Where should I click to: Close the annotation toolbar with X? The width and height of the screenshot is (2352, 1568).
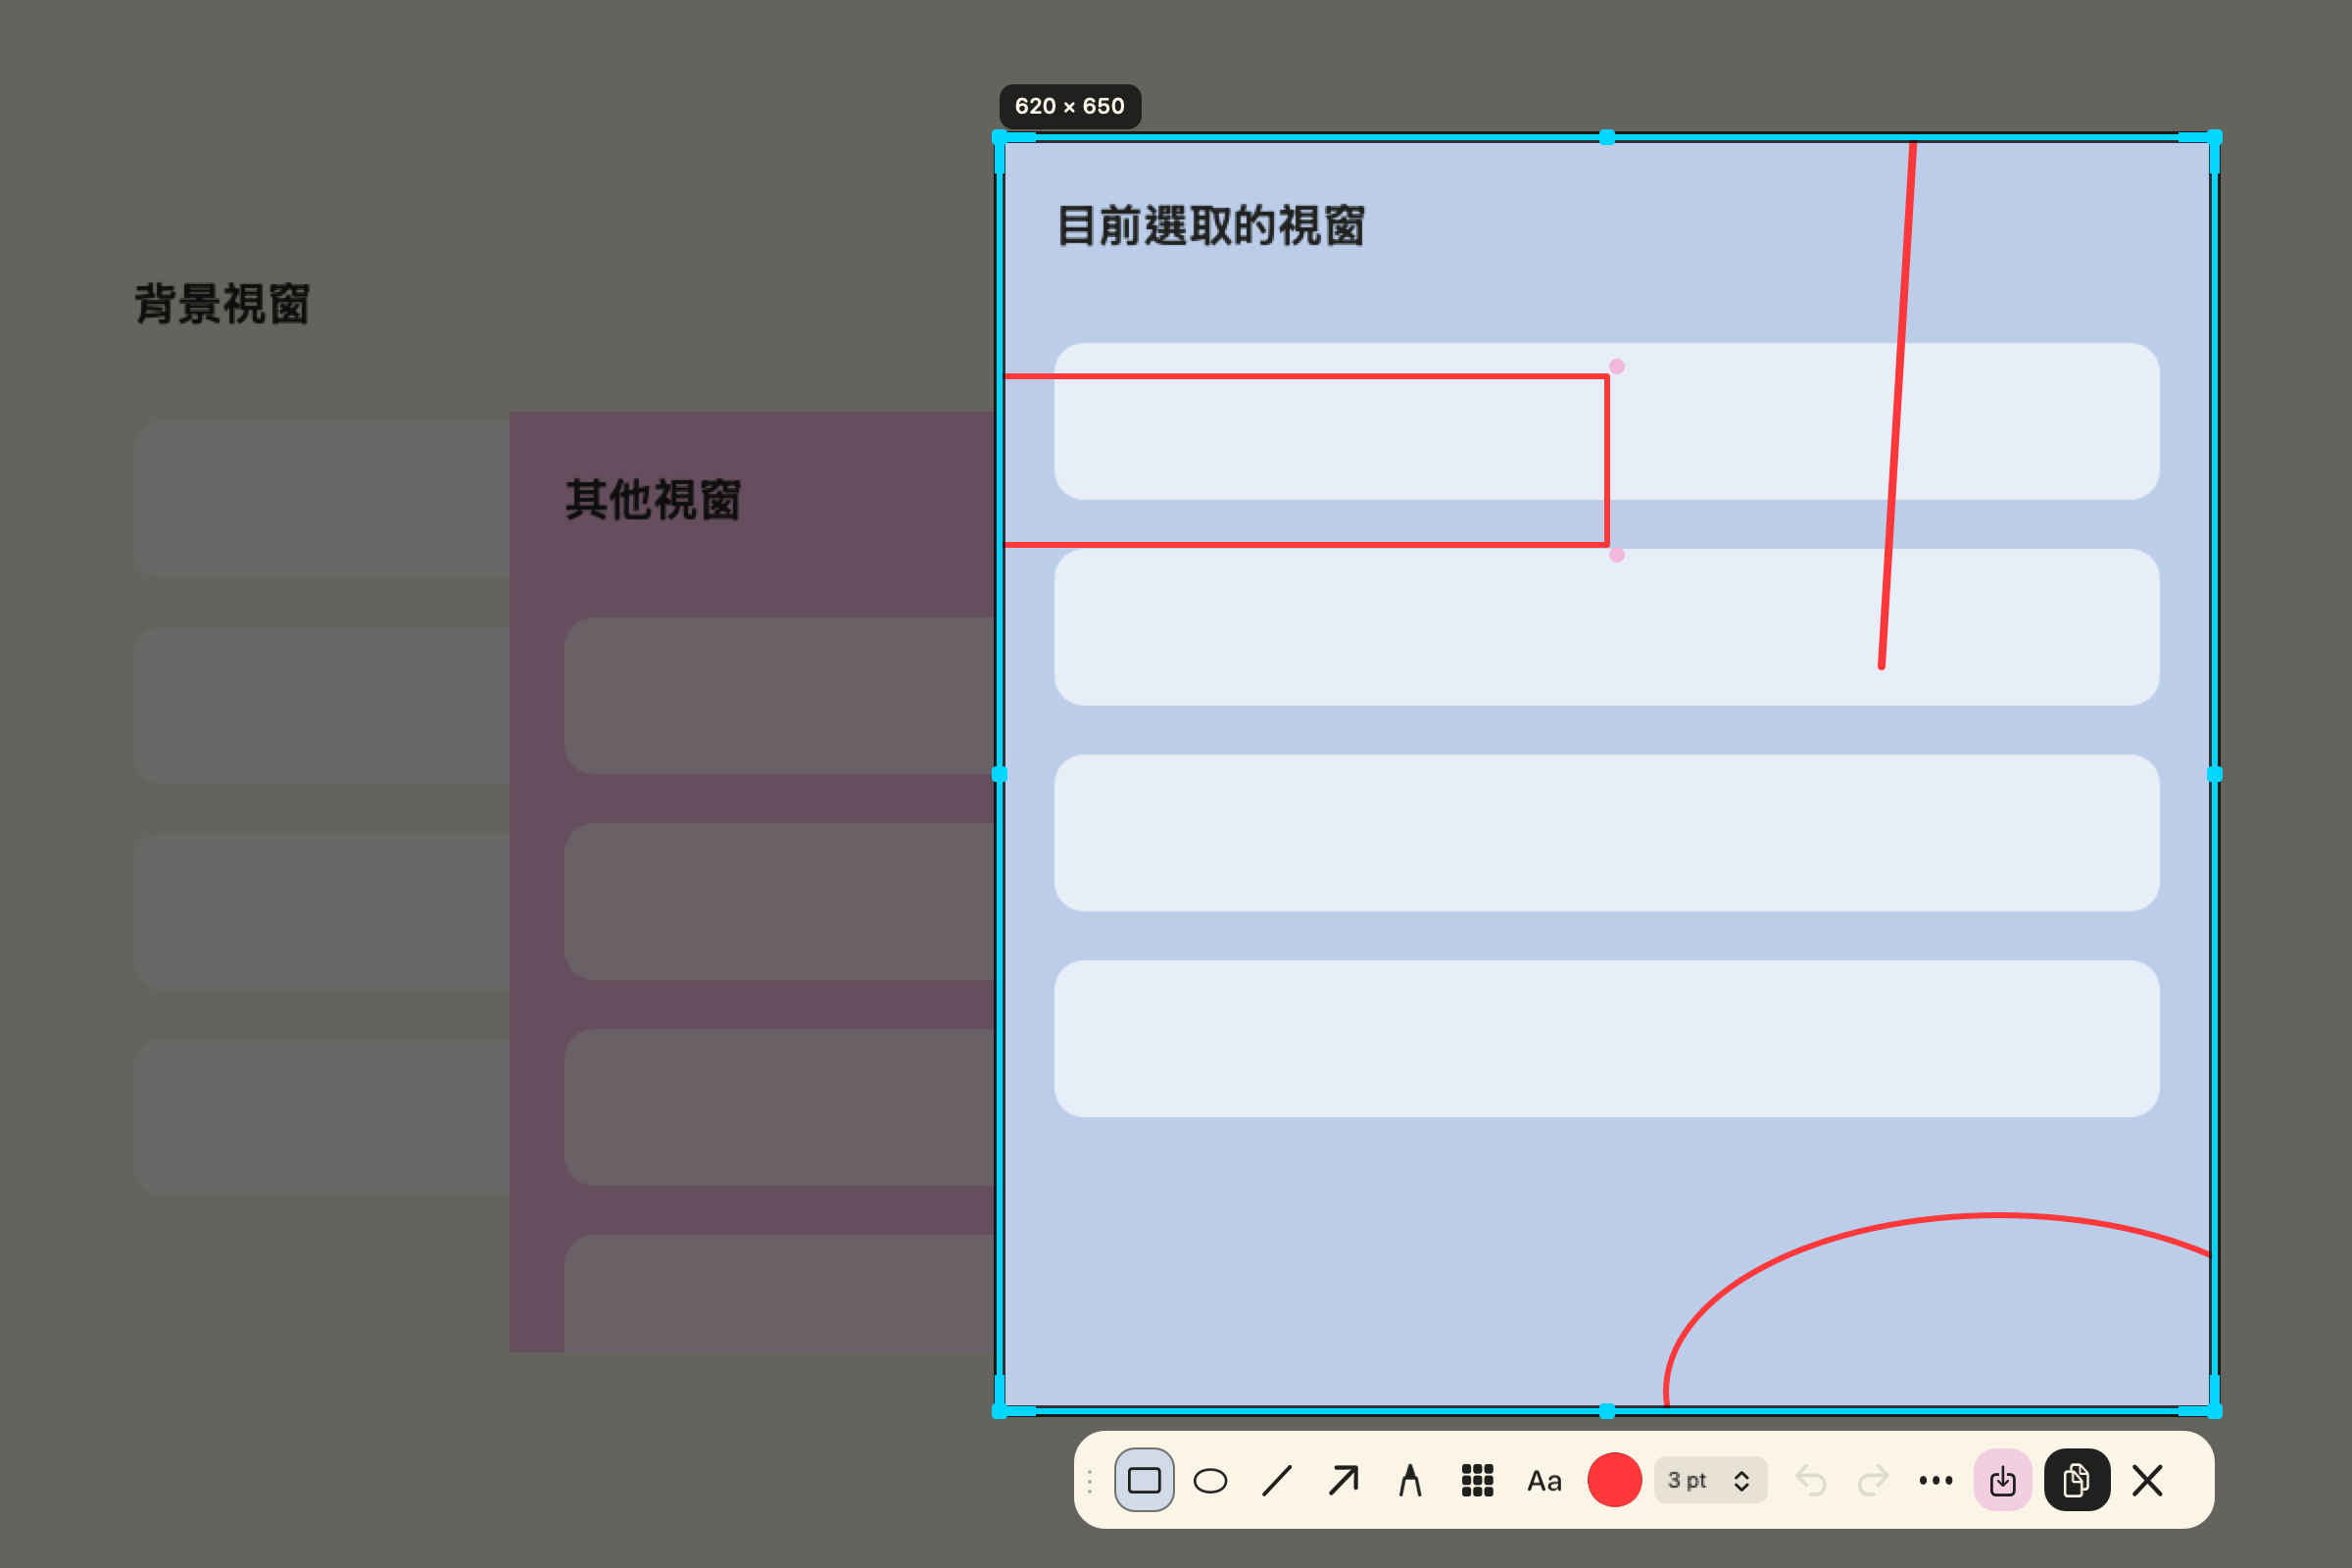click(2147, 1480)
